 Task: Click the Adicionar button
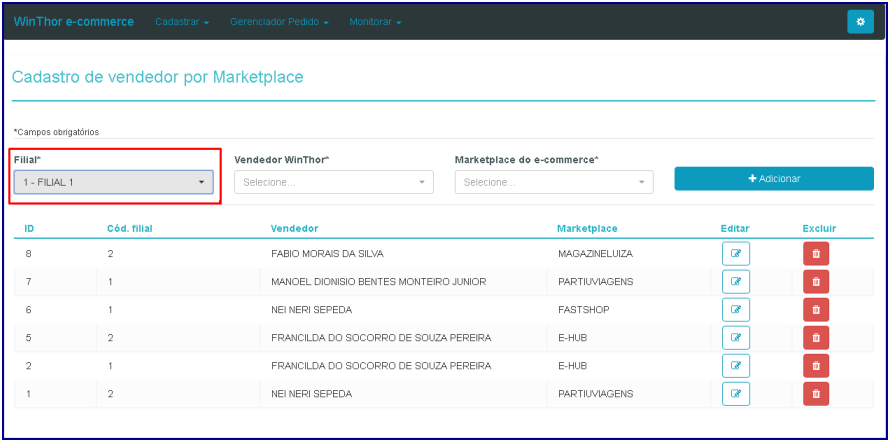point(774,178)
